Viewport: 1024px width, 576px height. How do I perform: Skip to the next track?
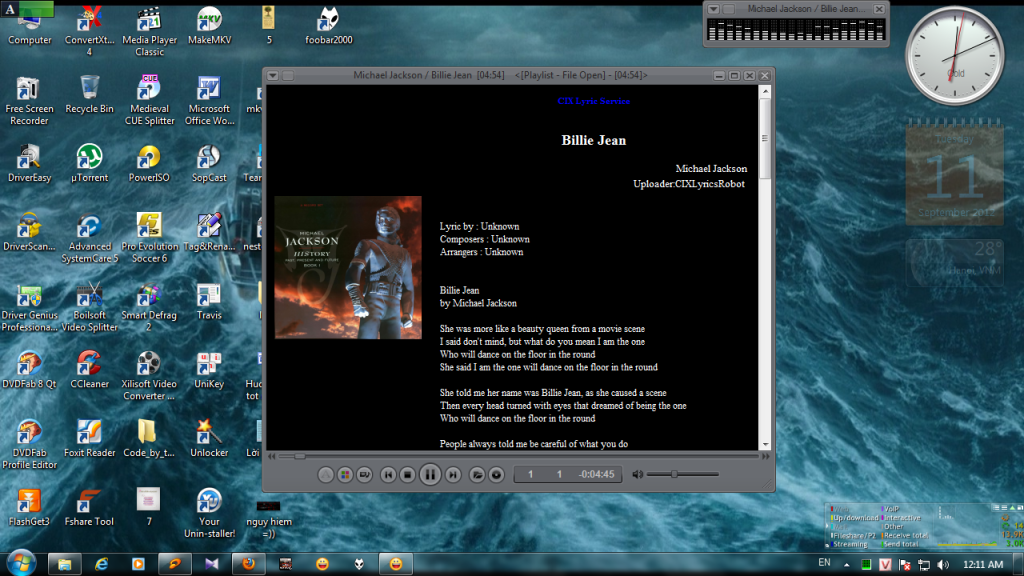(453, 475)
